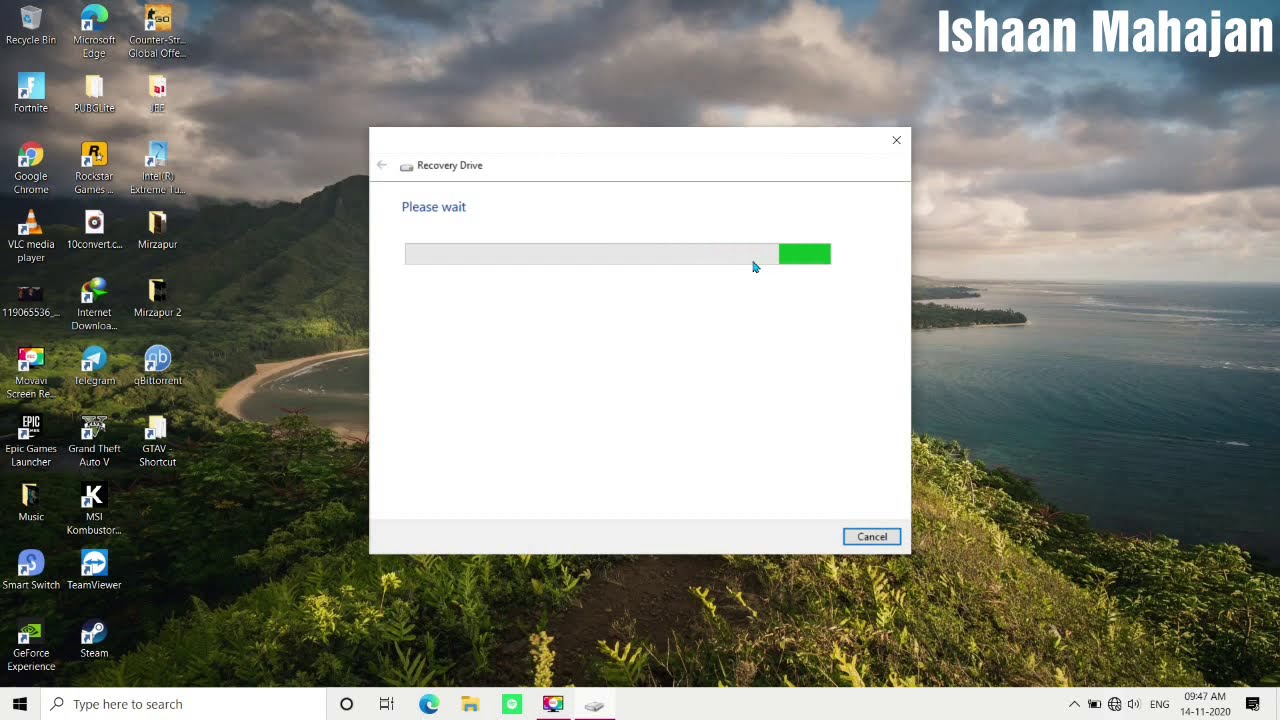Select the Steam desktop icon
The width and height of the screenshot is (1280, 720).
(94, 638)
